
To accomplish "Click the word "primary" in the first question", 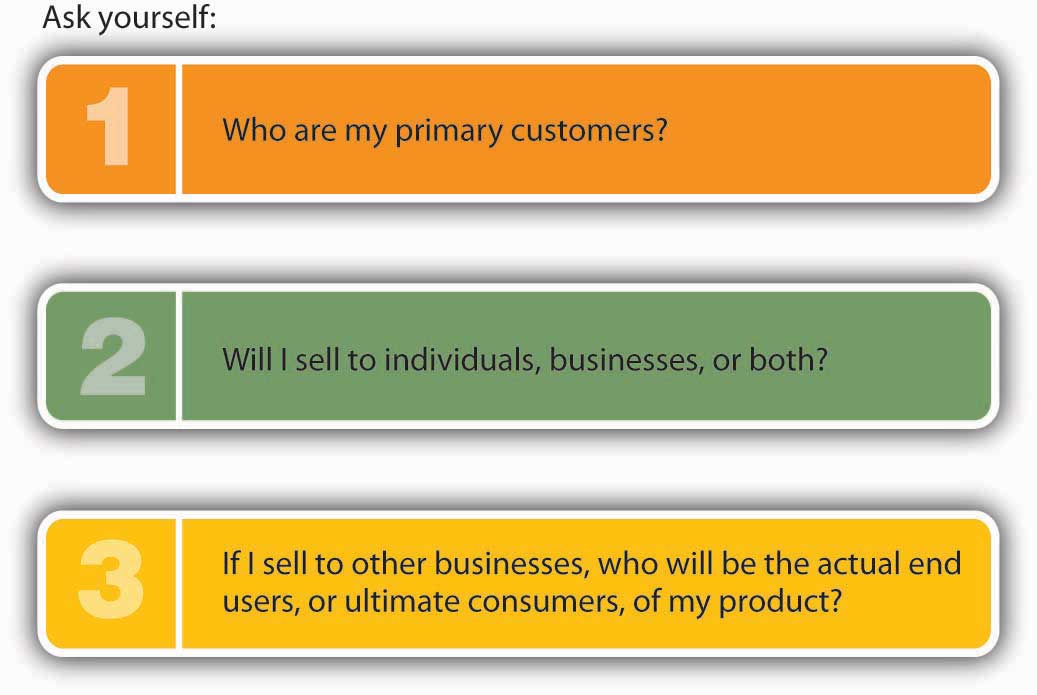I will [x=448, y=131].
